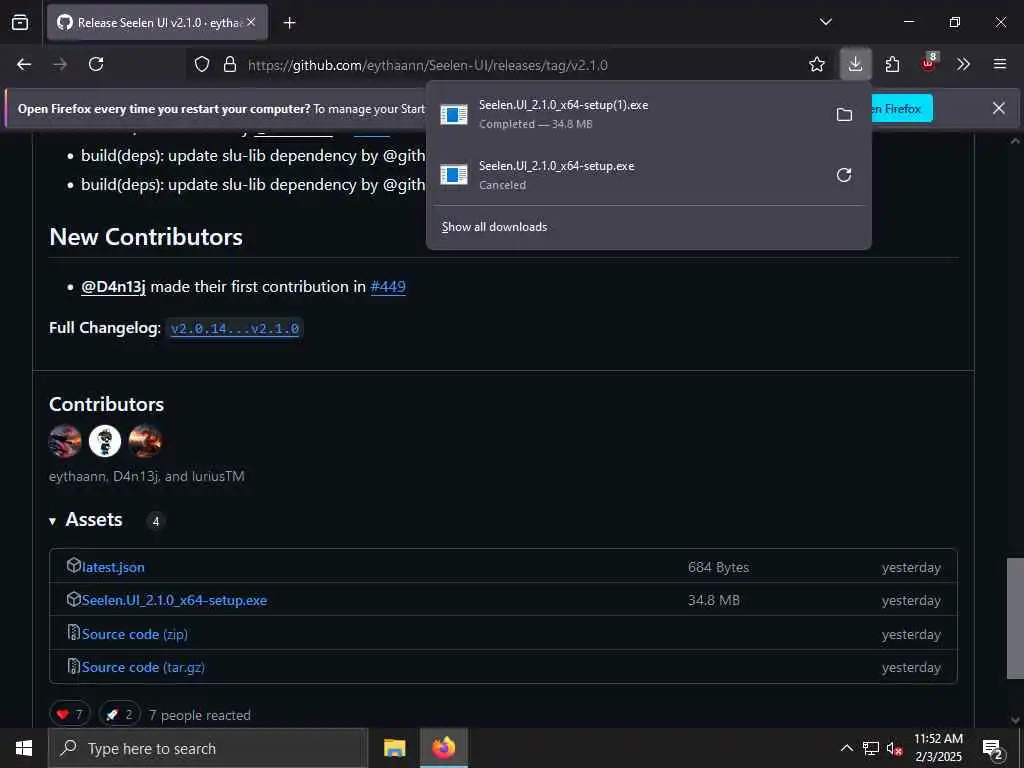The image size is (1024, 768).
Task: Select canceled Seelen.UI_2.1.0_x64-setup.exe entry
Action: pos(627,175)
